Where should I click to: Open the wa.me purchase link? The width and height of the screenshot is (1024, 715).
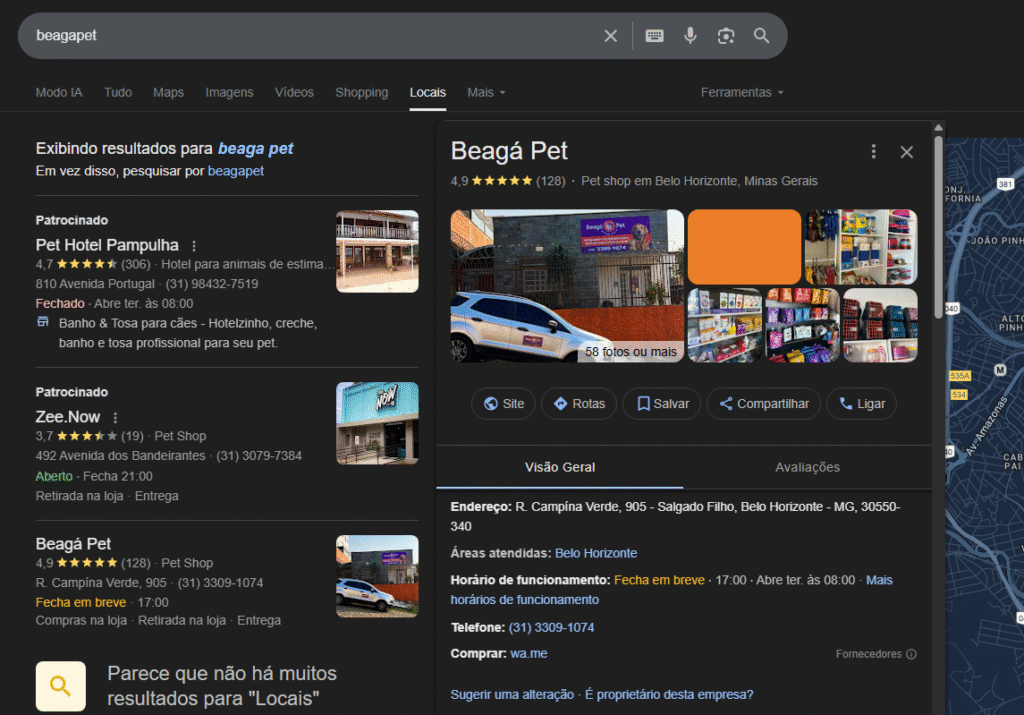pyautogui.click(x=528, y=654)
